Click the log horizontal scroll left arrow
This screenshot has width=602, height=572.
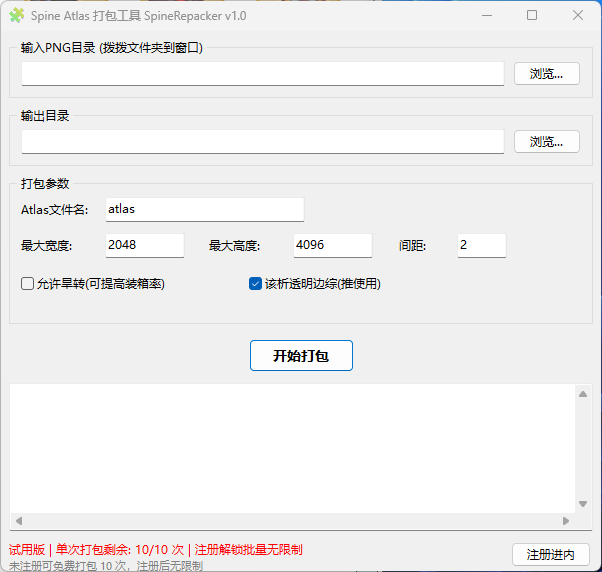point(19,521)
